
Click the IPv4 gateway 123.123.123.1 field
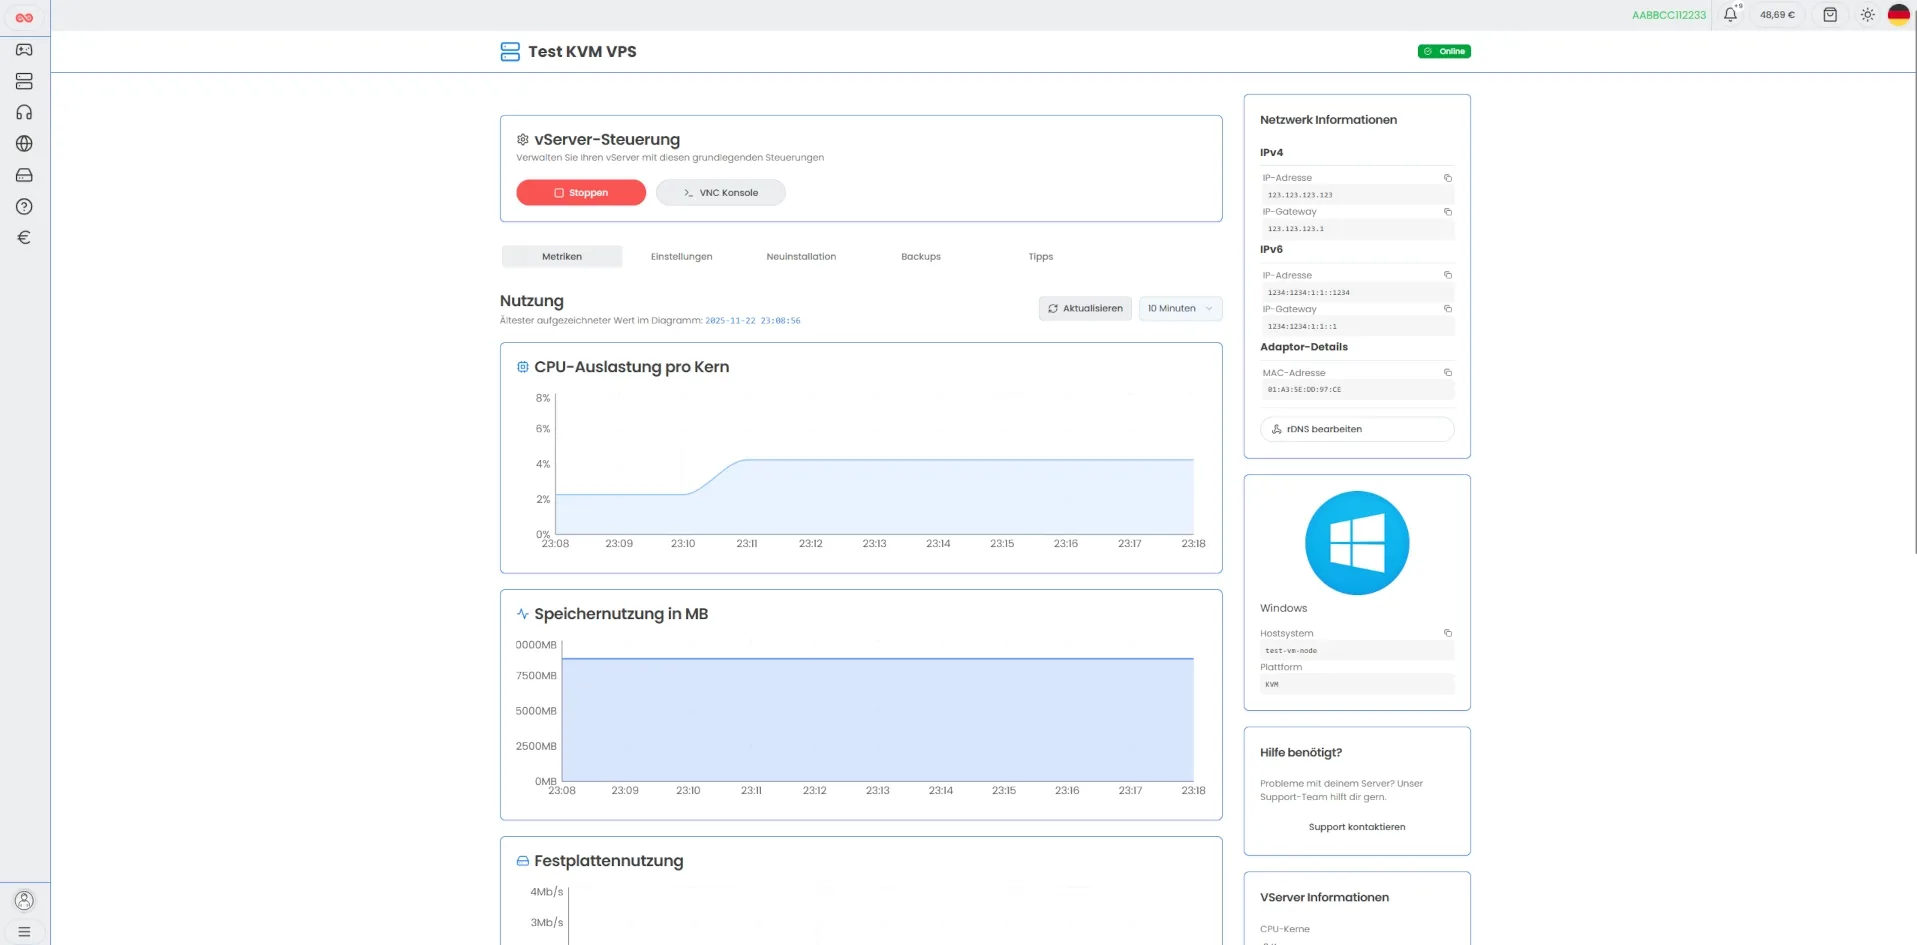pyautogui.click(x=1357, y=229)
